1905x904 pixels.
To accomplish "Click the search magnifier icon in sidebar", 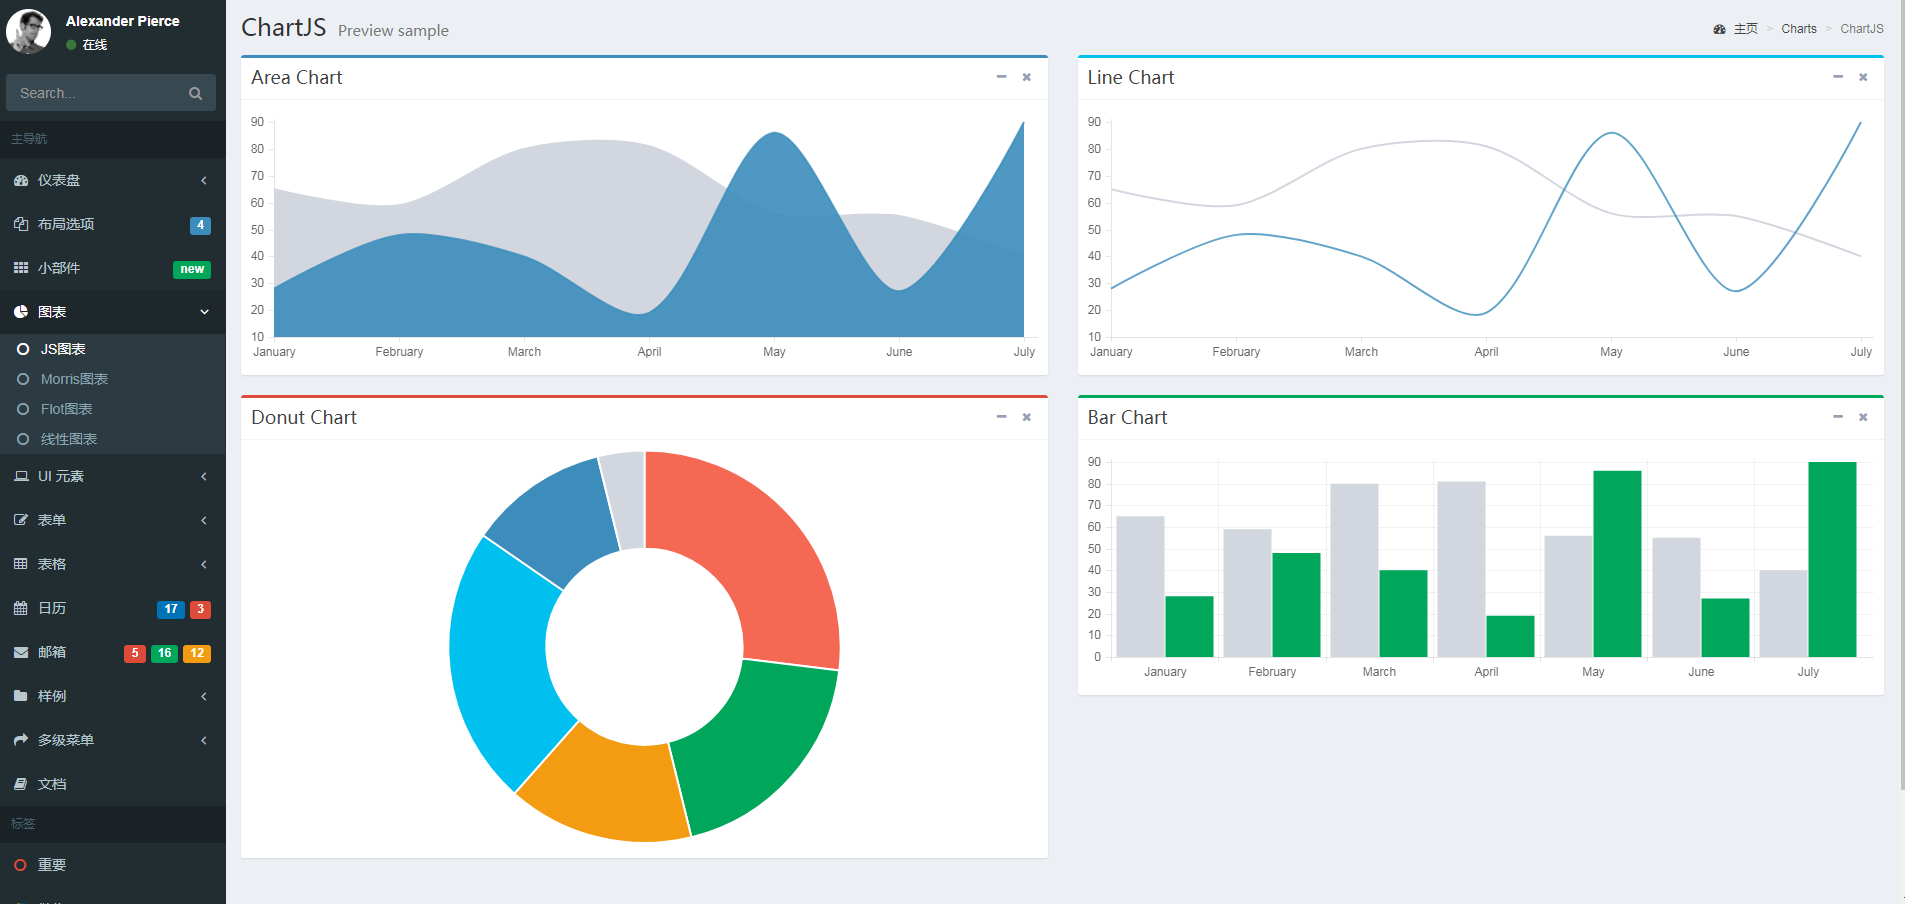I will click(195, 93).
